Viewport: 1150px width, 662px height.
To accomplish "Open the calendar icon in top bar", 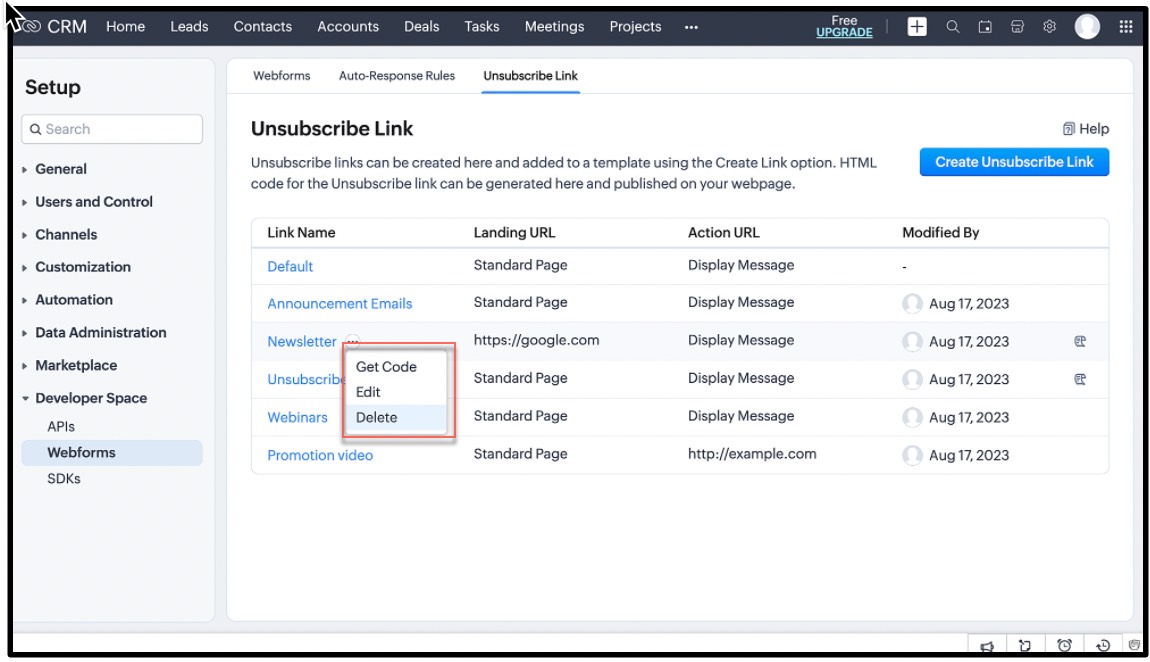I will 985,27.
